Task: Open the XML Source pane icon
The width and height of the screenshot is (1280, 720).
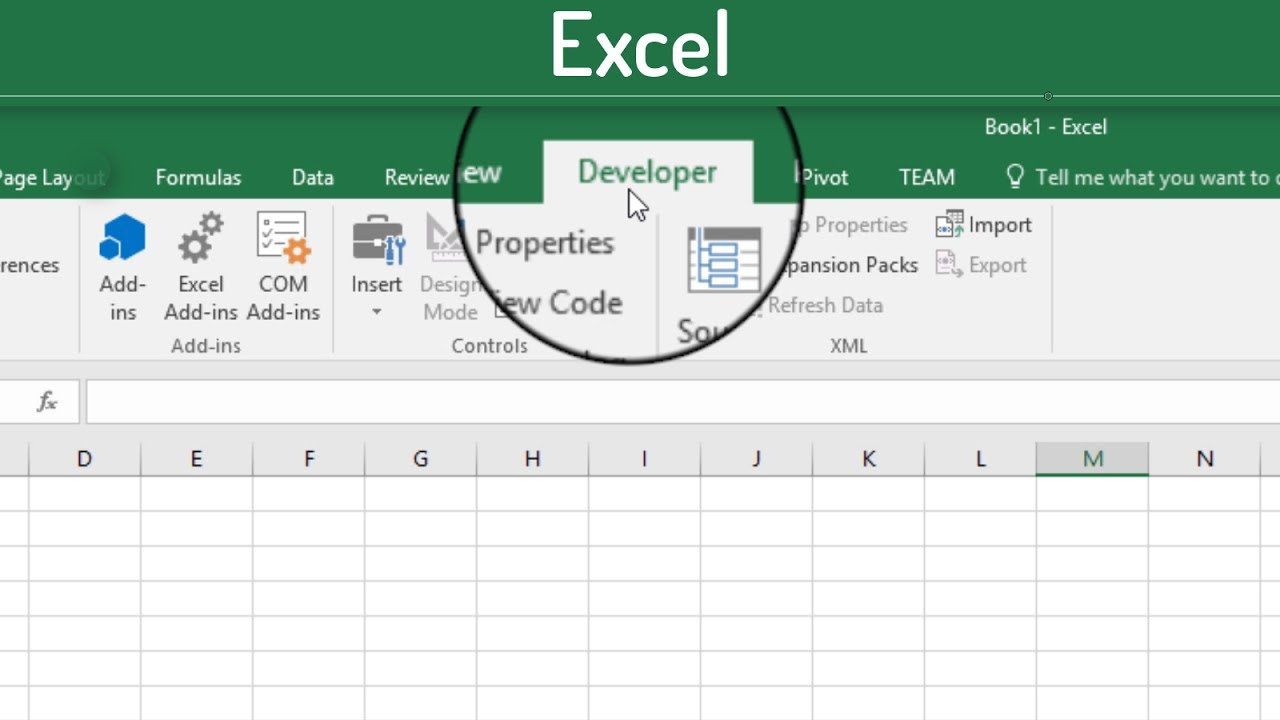Action: point(723,260)
